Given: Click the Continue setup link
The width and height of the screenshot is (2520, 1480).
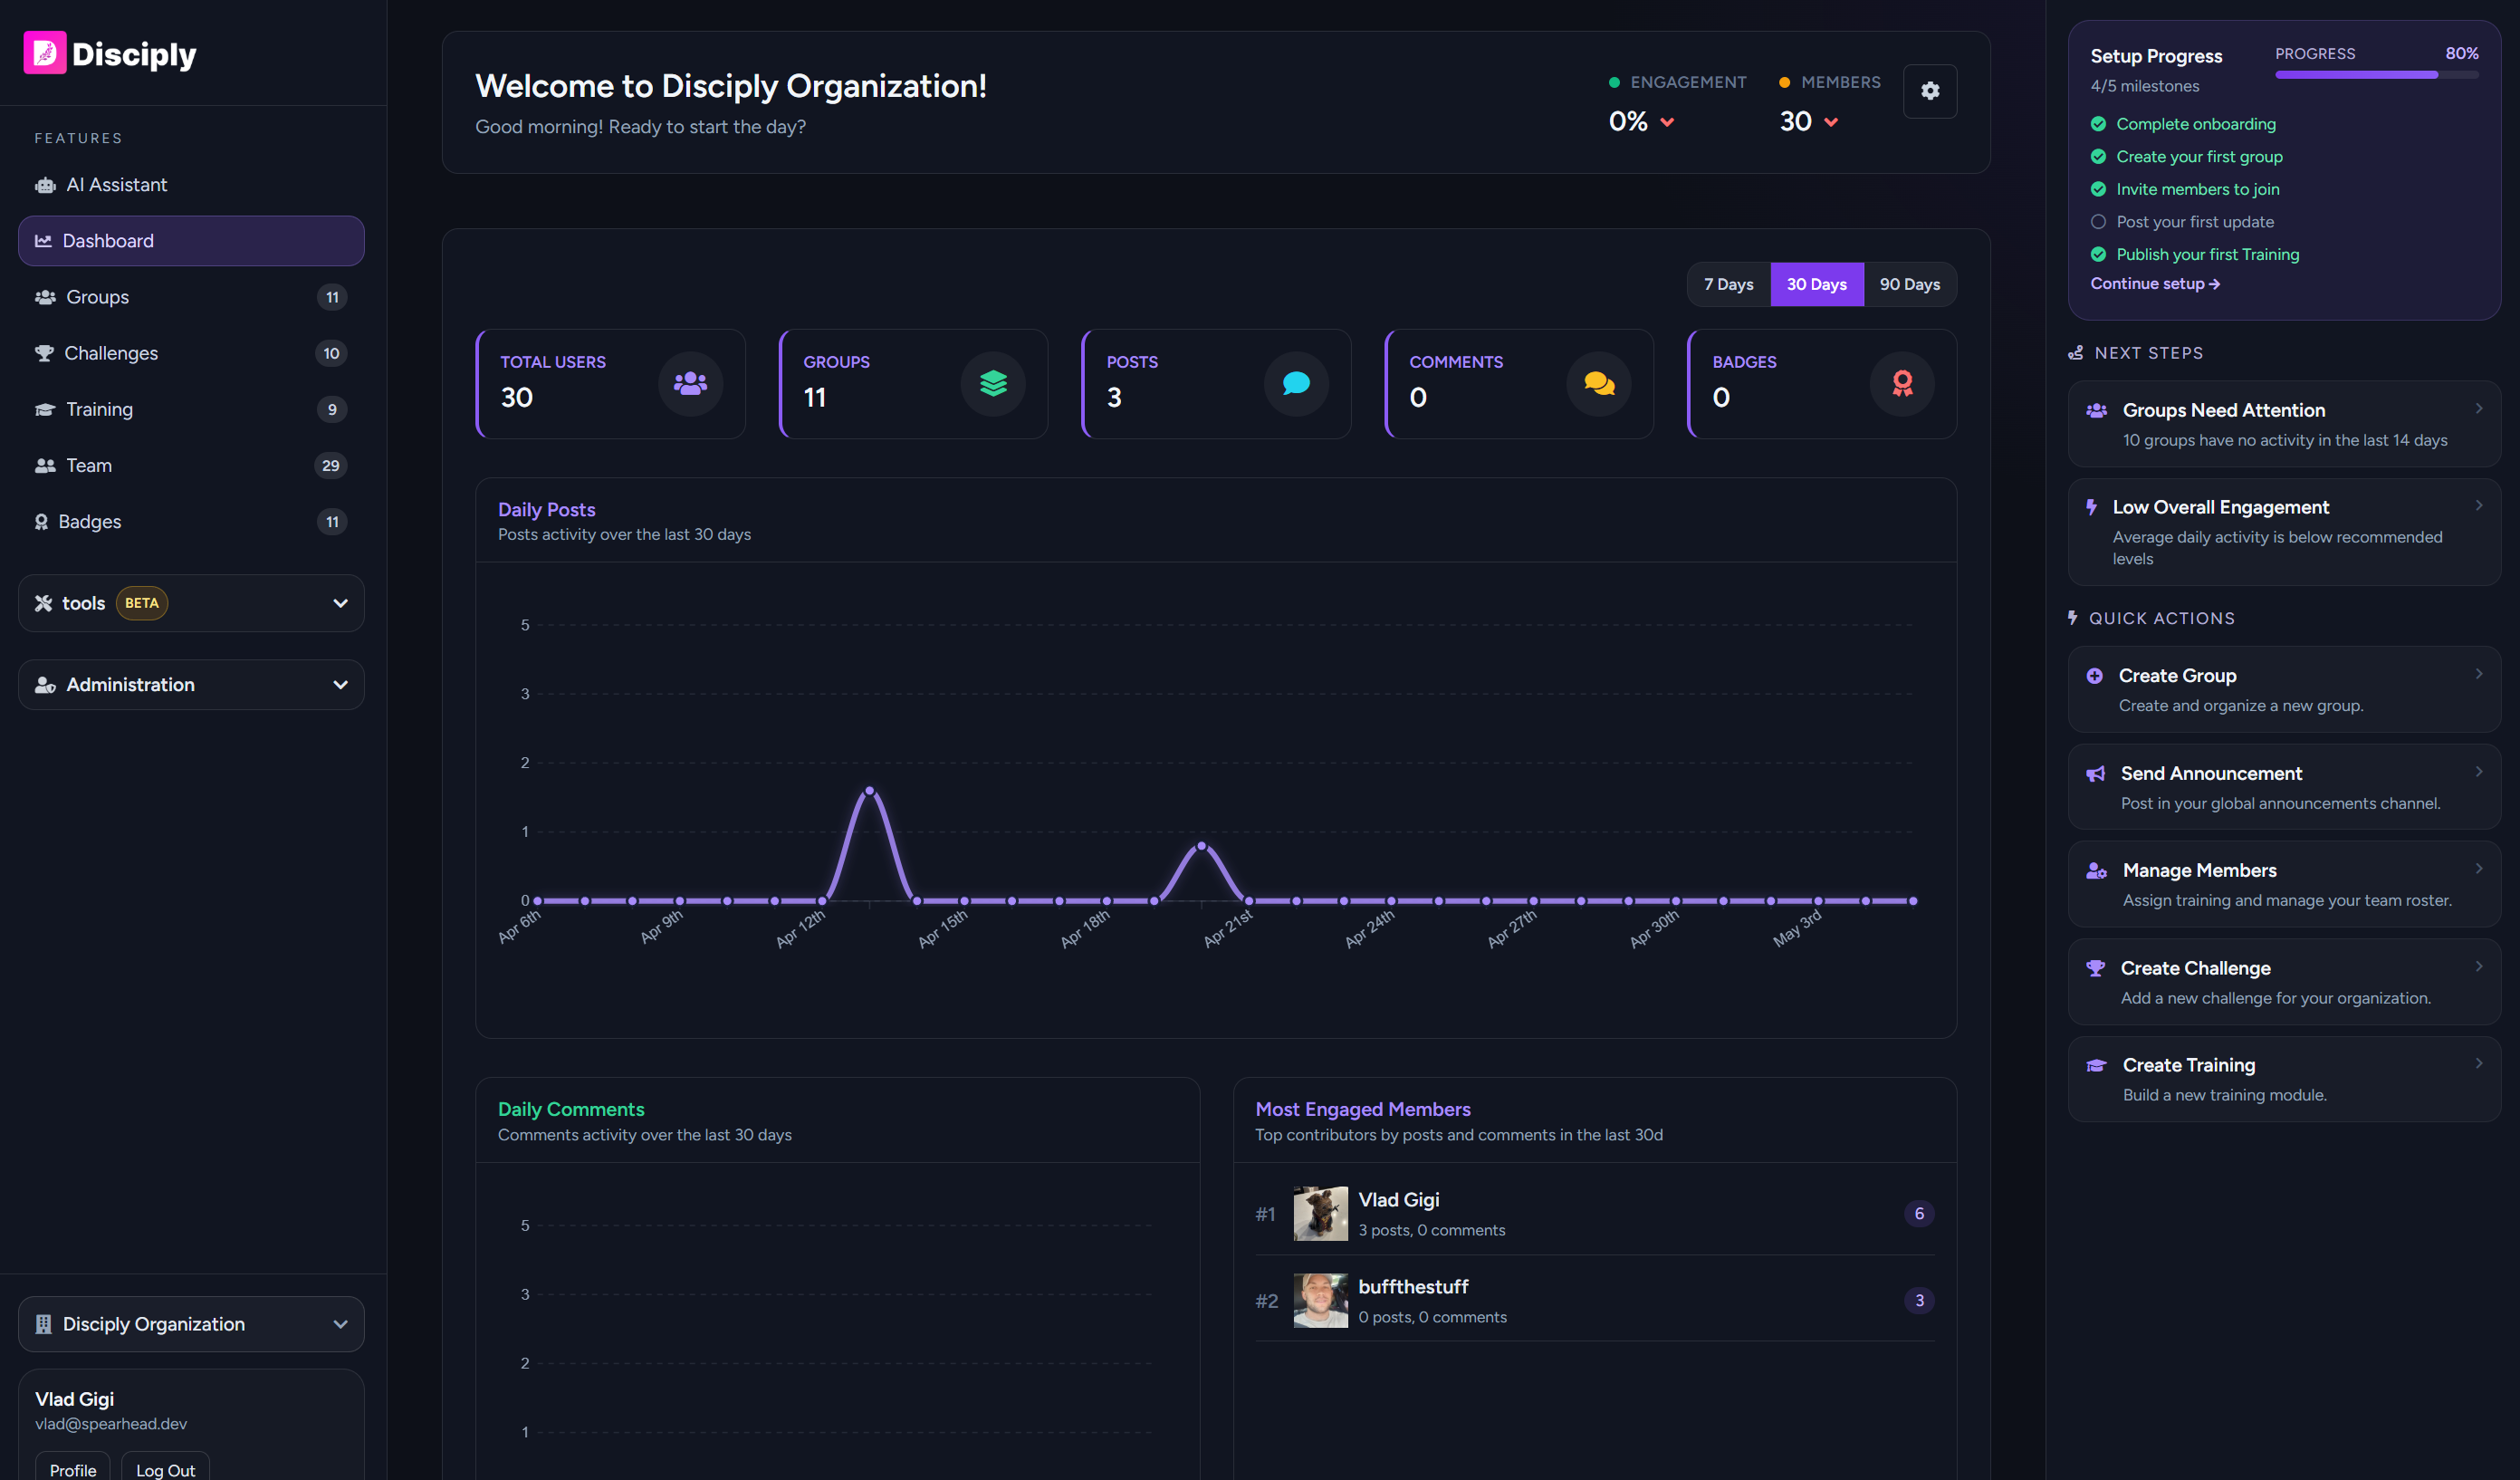Looking at the screenshot, I should (2155, 284).
